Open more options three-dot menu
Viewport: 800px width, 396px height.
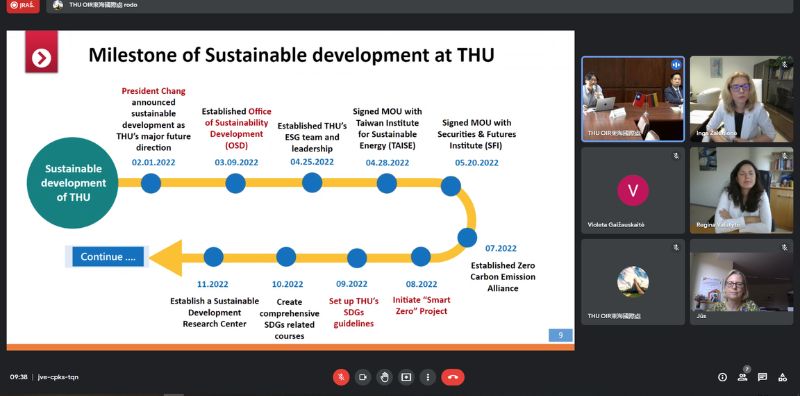coord(428,377)
